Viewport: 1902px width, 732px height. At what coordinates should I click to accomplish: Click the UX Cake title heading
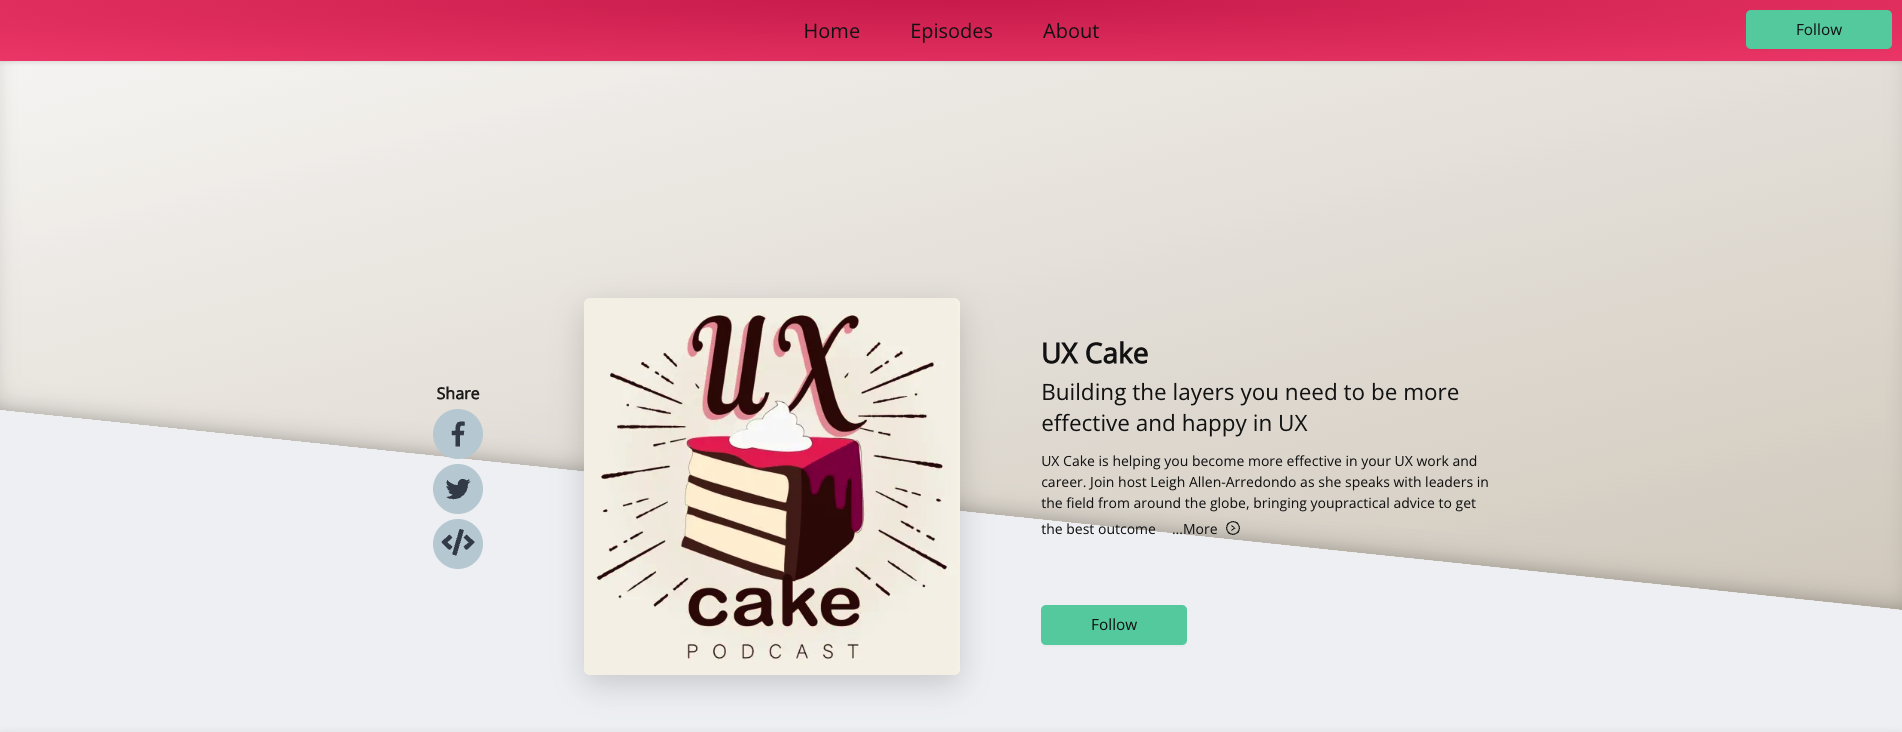(1095, 353)
